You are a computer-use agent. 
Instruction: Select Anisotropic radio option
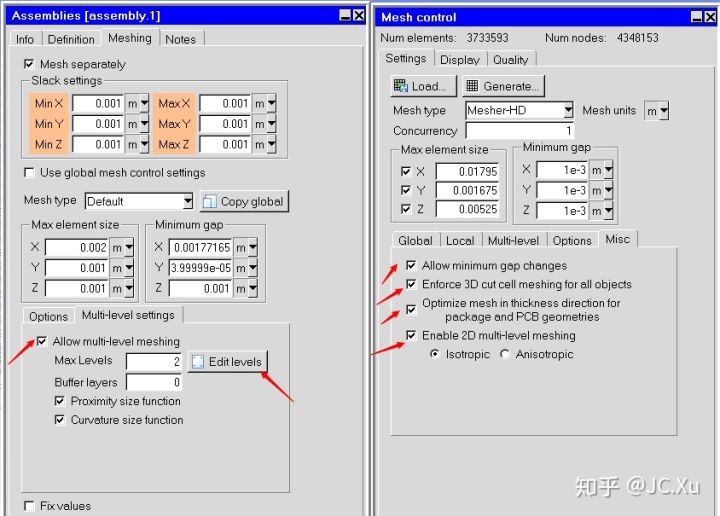(505, 354)
